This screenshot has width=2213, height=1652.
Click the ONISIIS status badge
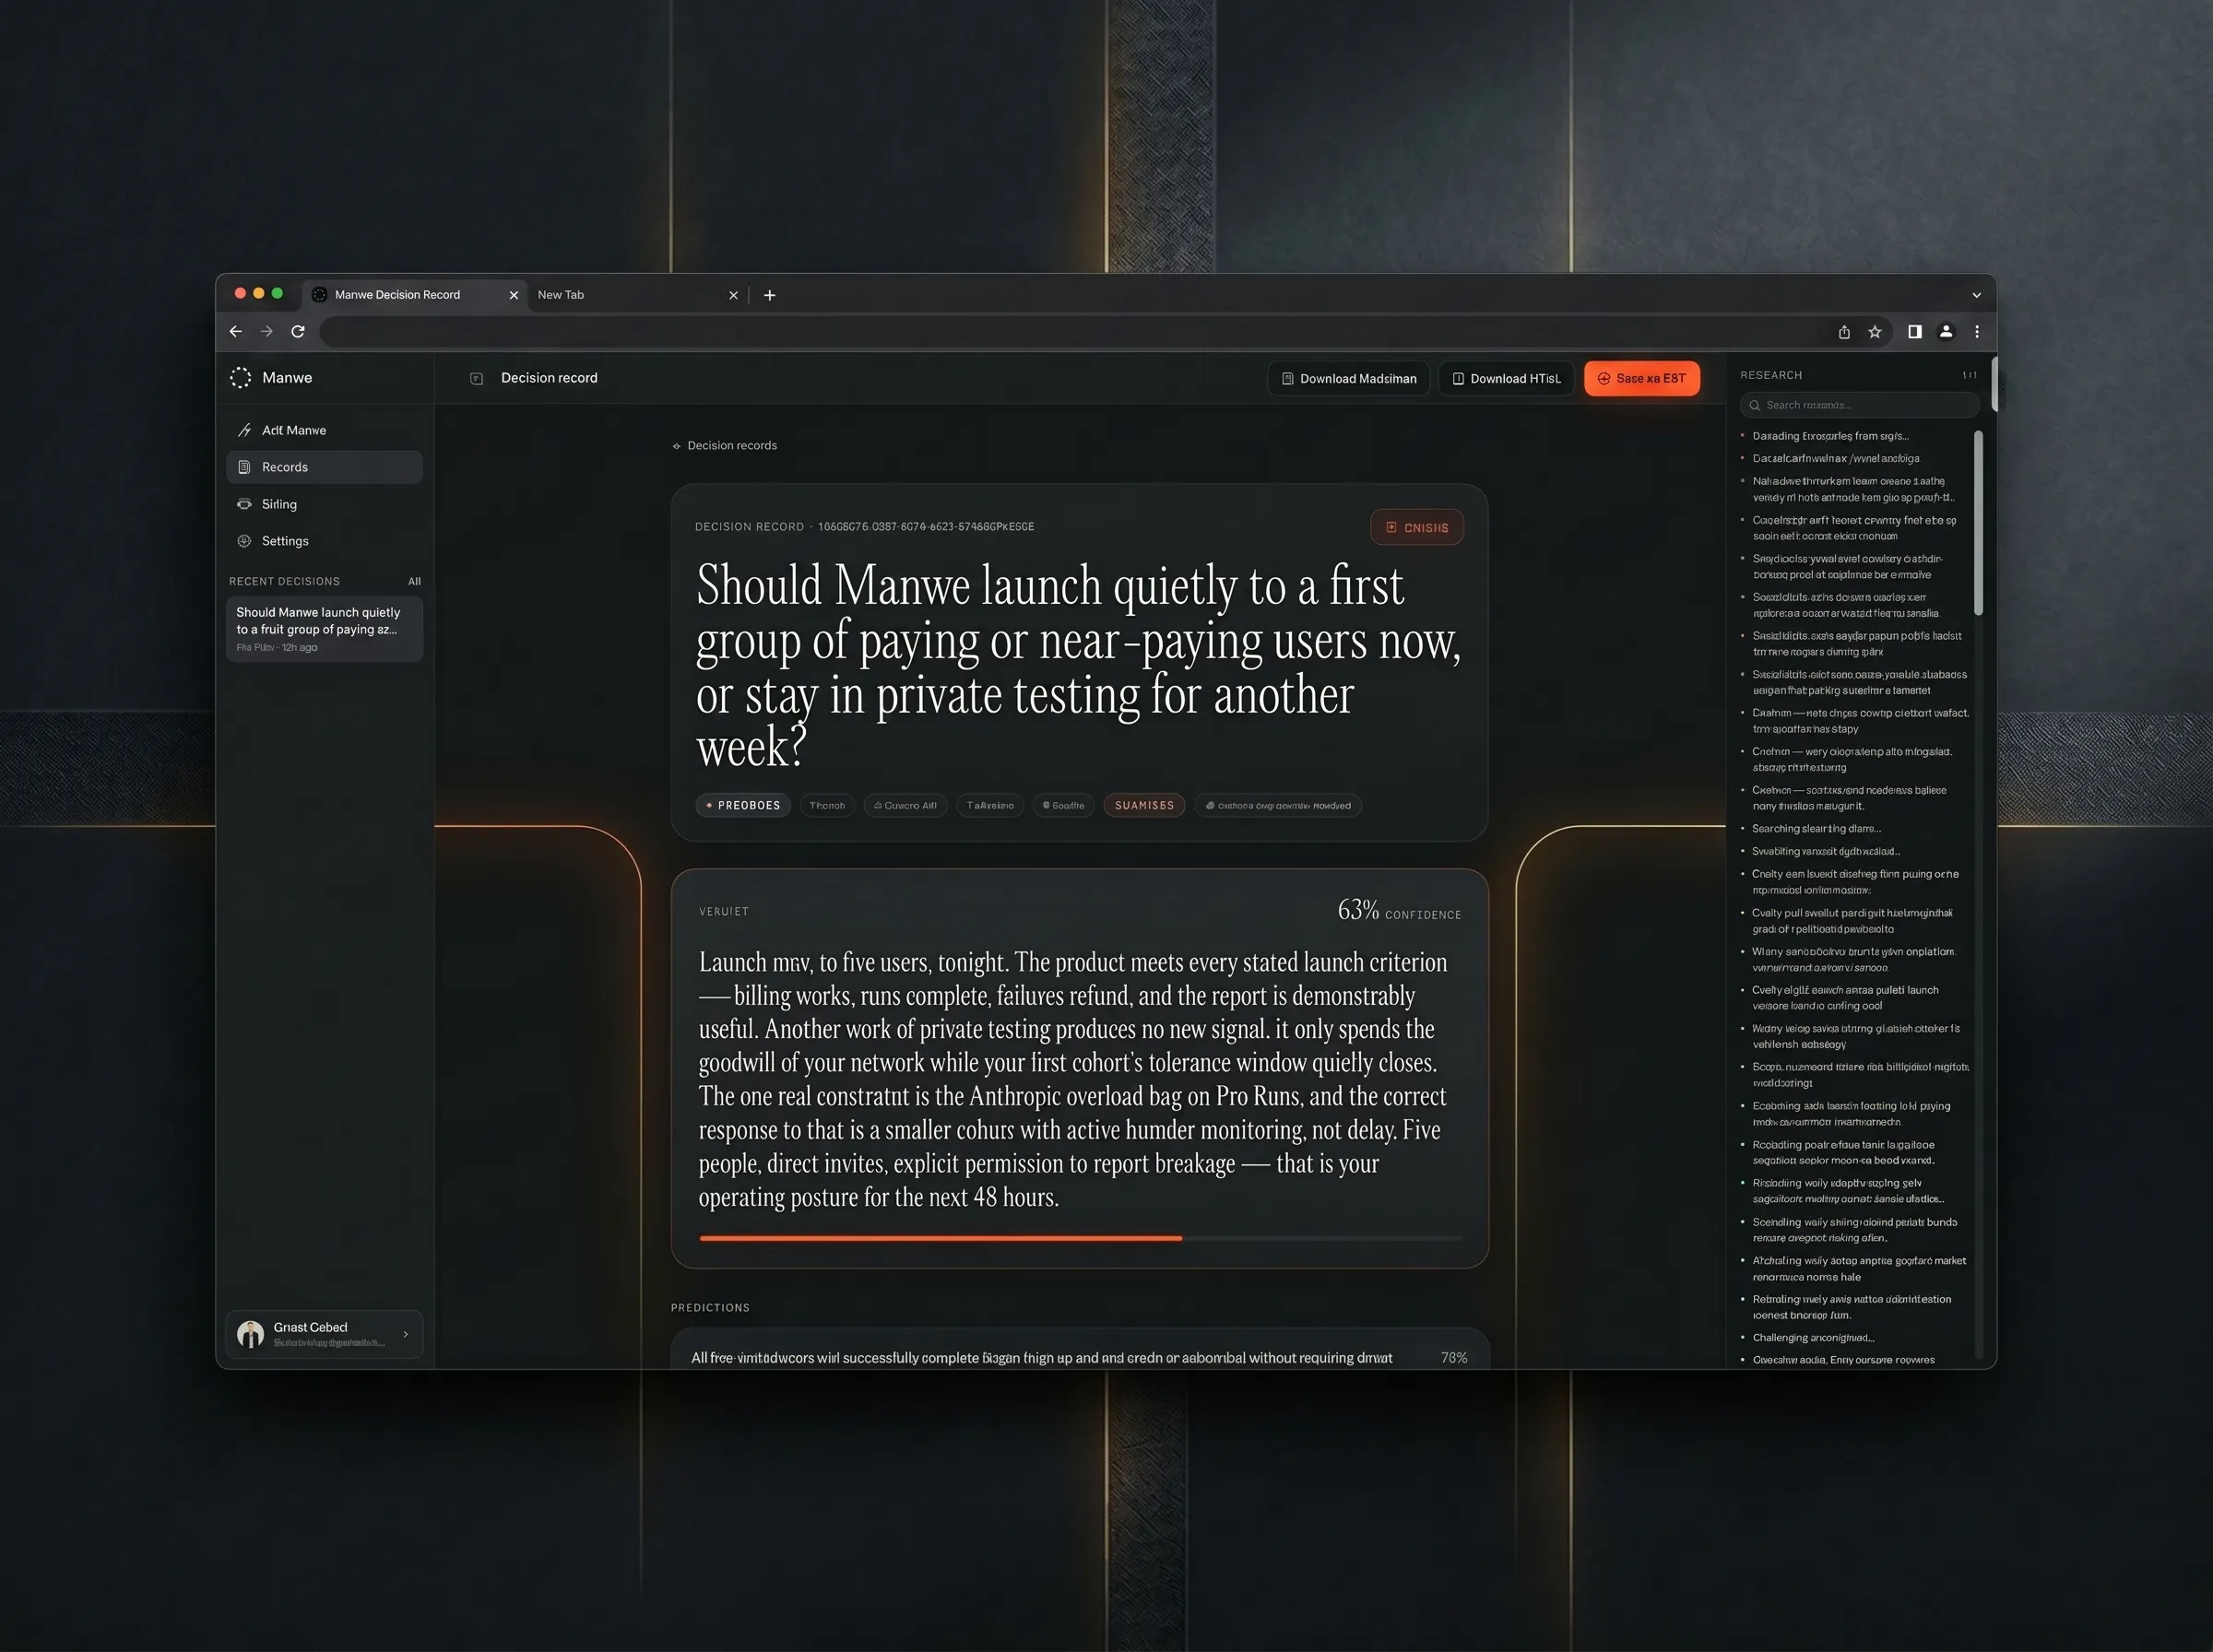1416,527
